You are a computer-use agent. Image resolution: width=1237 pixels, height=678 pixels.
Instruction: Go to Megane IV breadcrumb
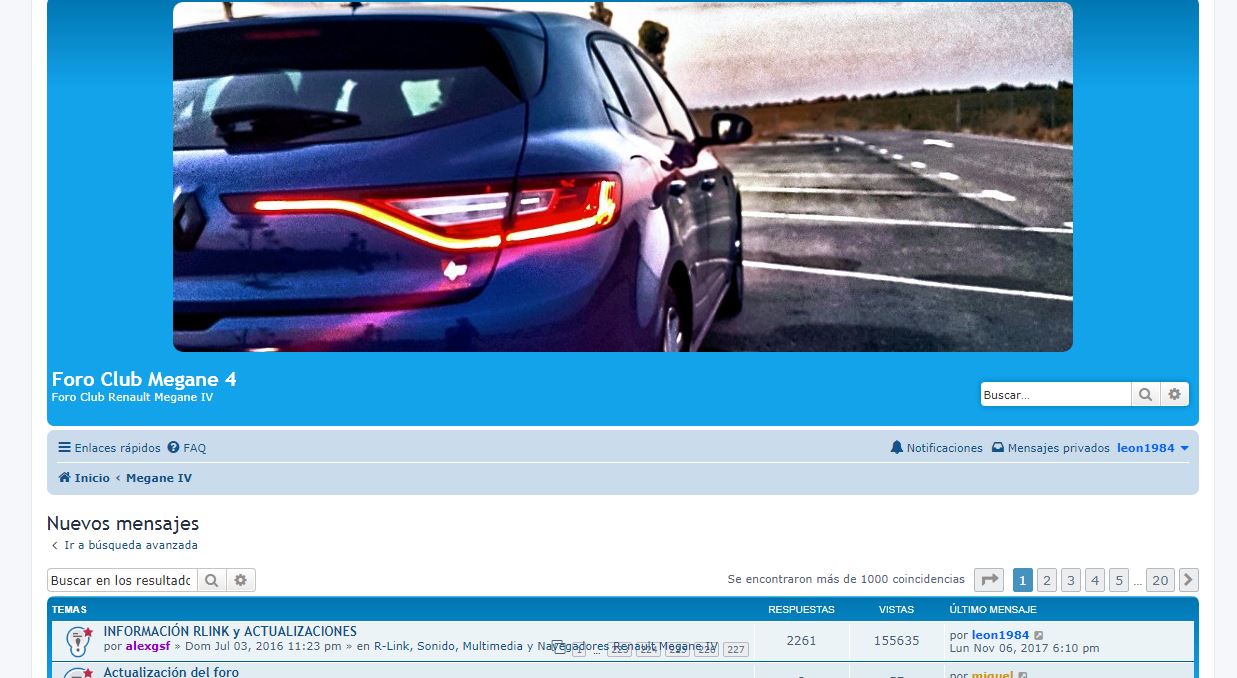(159, 478)
